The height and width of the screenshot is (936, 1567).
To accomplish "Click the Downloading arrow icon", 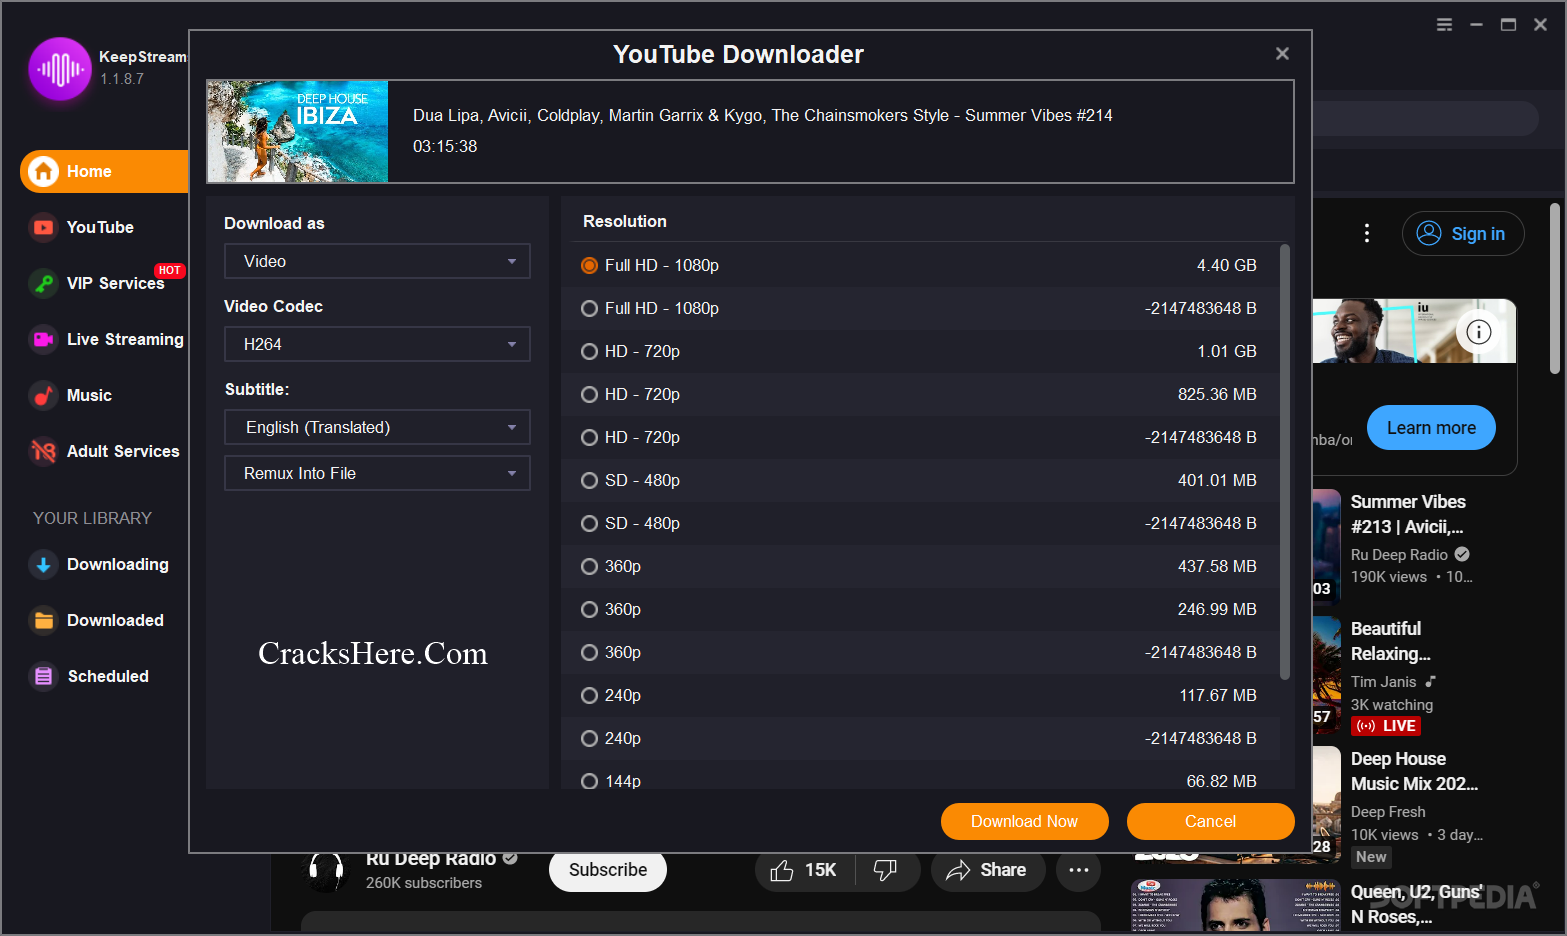I will [43, 565].
